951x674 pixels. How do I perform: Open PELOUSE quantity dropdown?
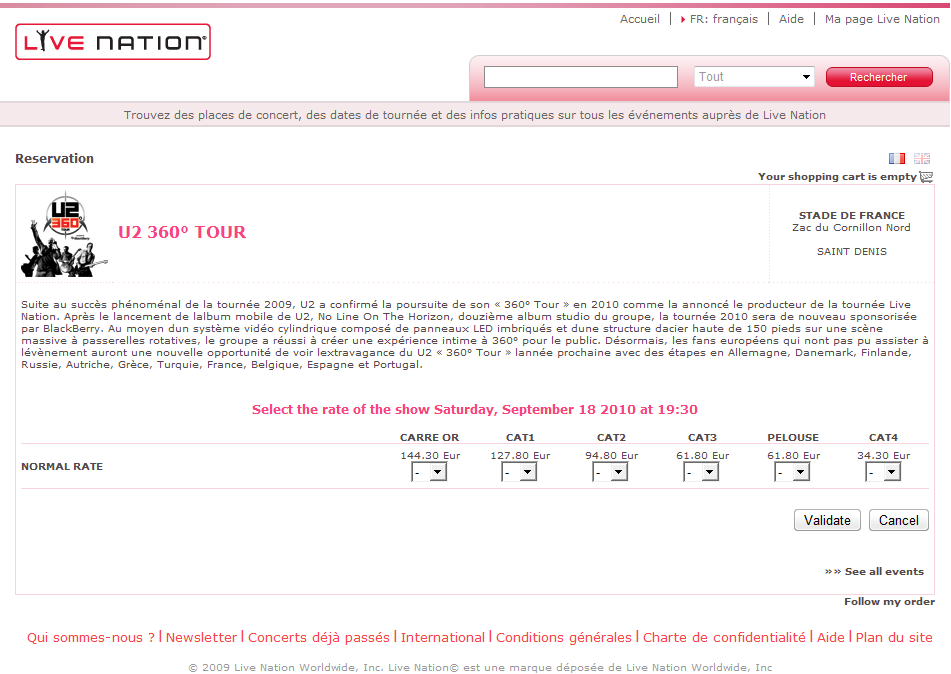792,472
